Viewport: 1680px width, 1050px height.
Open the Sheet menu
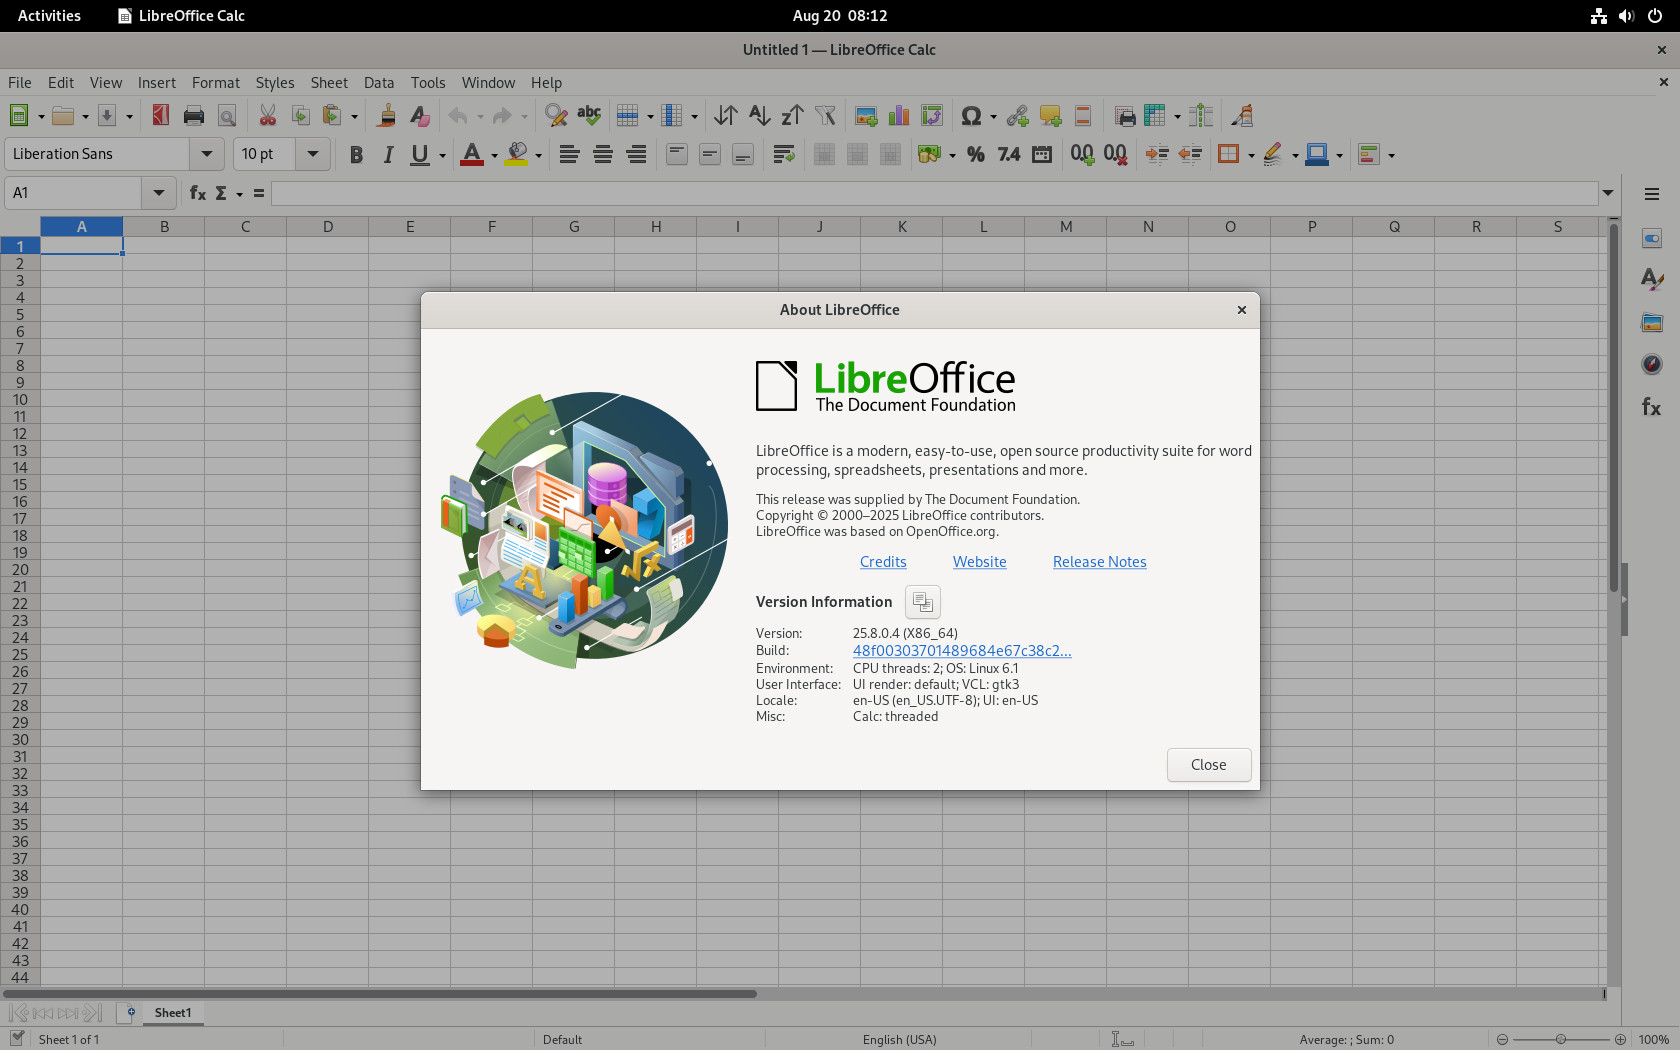[x=329, y=82]
